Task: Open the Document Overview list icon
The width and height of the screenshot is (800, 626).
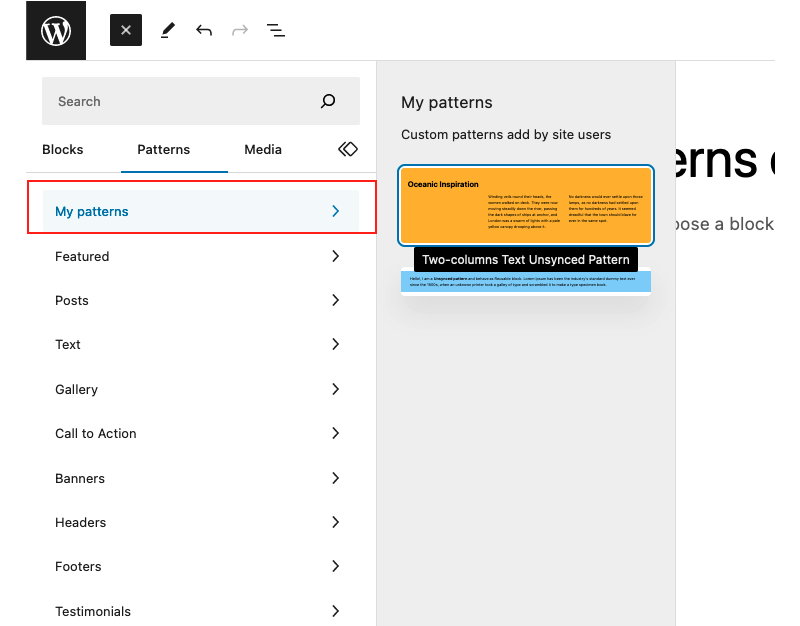Action: pos(276,30)
